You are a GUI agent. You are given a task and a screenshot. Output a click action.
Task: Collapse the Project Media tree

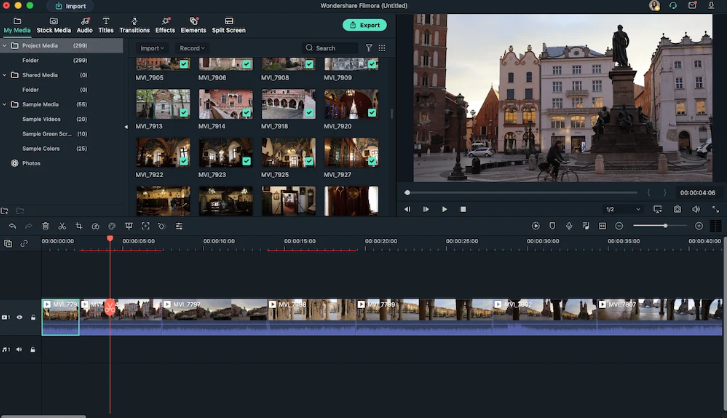pos(5,45)
